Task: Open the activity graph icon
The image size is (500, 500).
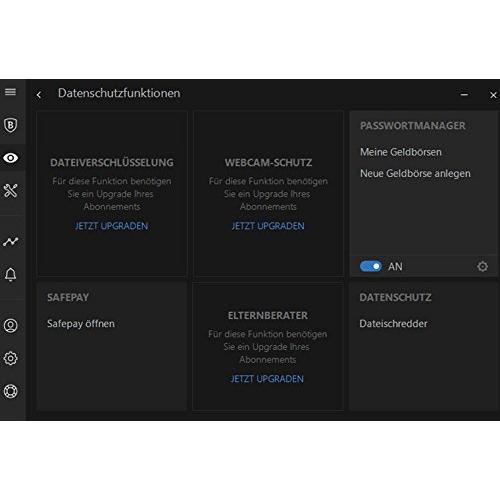Action: (10, 241)
